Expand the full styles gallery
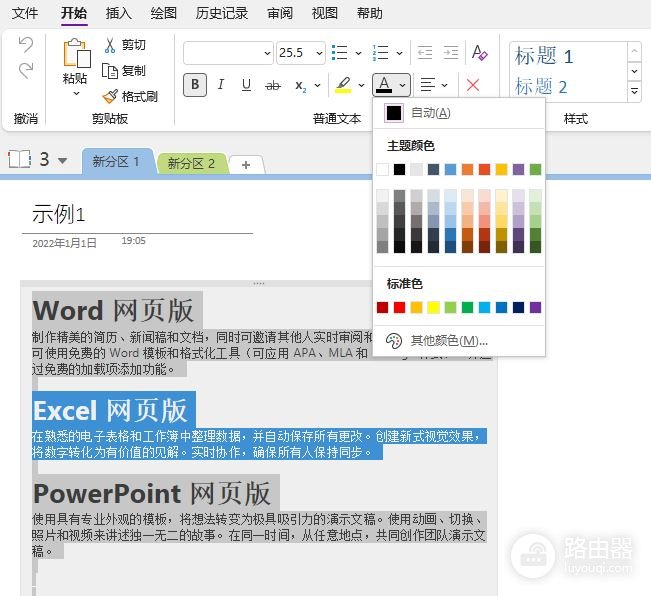Viewport: 651px width, 596px height. (x=634, y=90)
